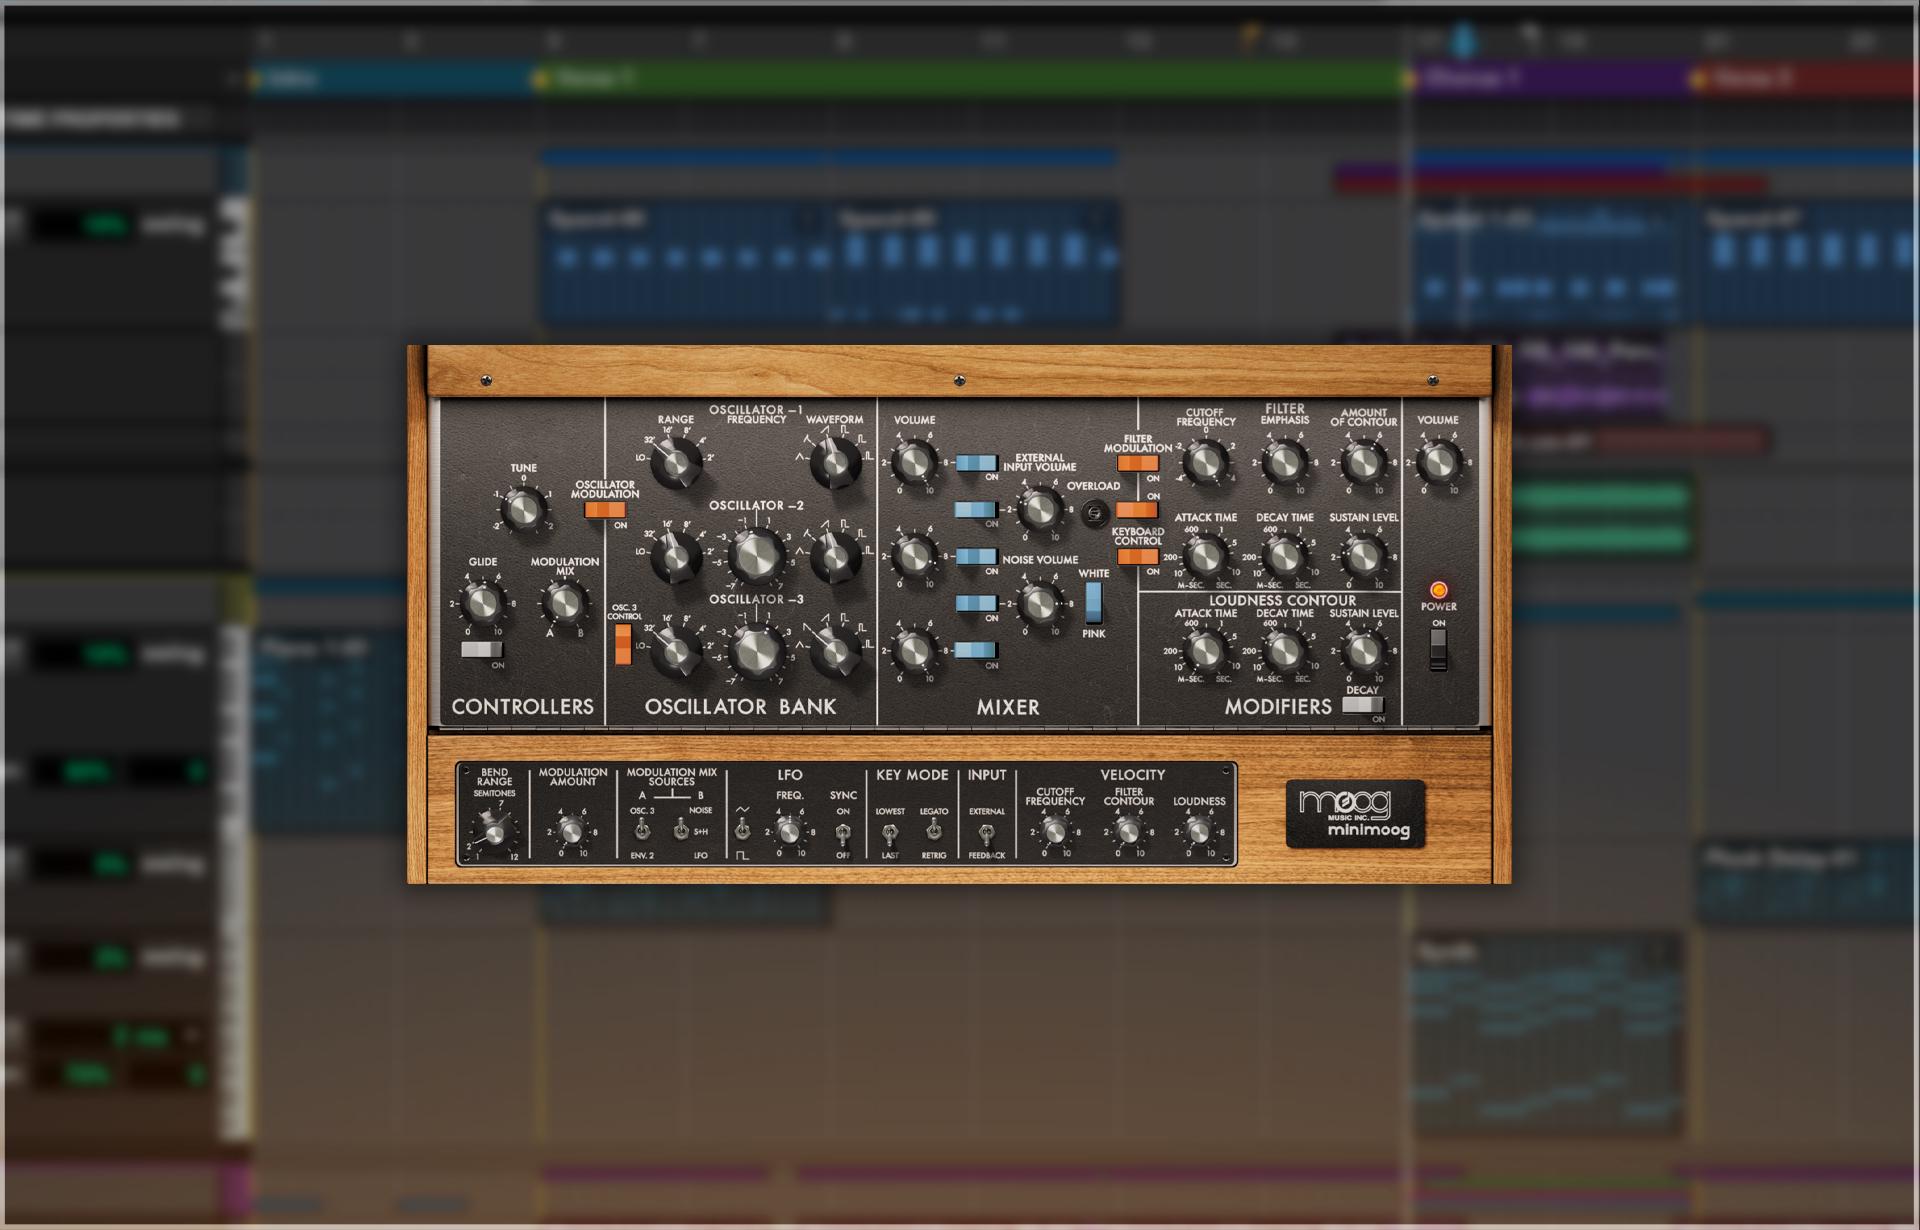Click the Oscillator 3 waveform knob
Screen dimensions: 1920x1230
click(834, 650)
